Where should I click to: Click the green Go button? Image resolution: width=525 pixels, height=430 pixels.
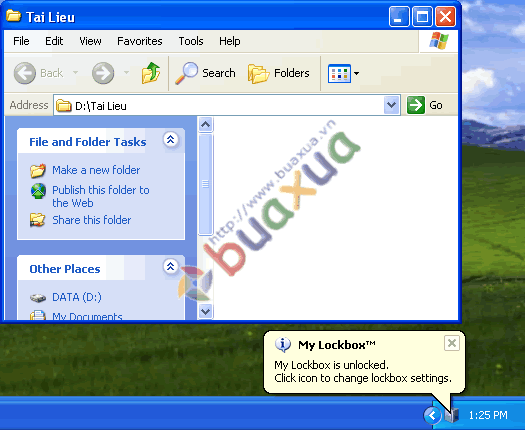click(x=425, y=105)
